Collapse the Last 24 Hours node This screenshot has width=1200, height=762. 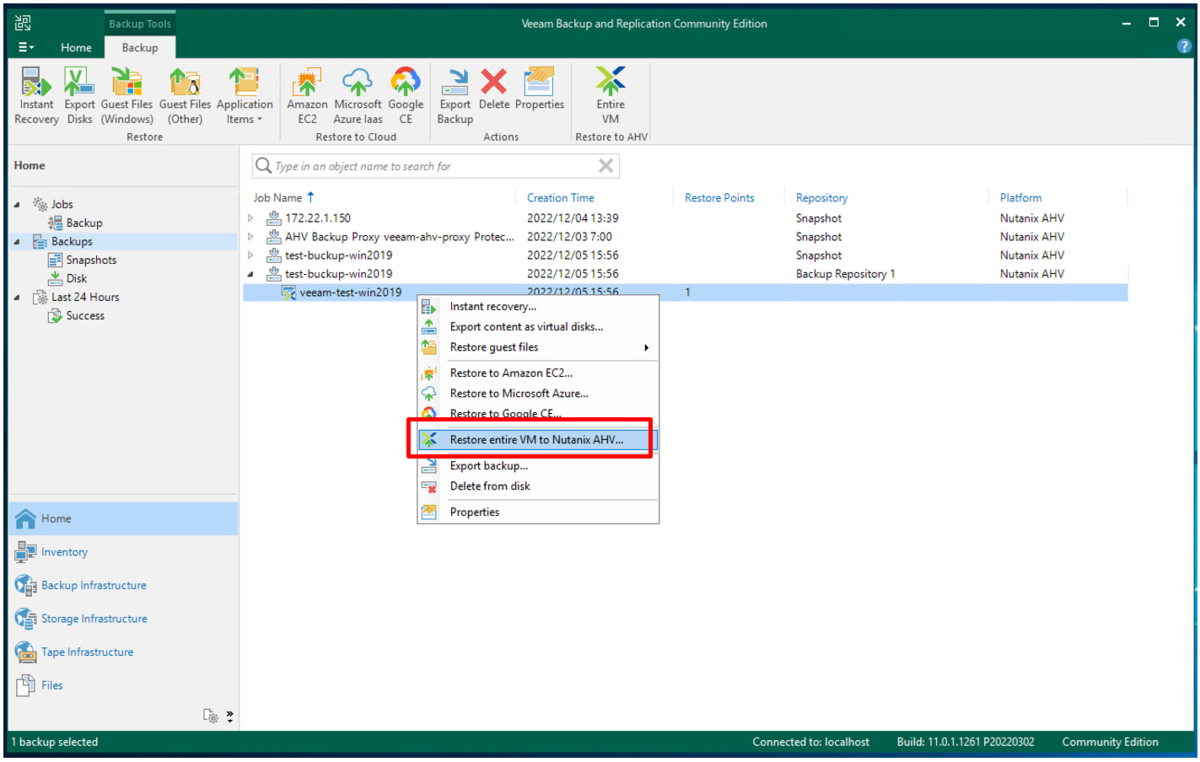(17, 297)
